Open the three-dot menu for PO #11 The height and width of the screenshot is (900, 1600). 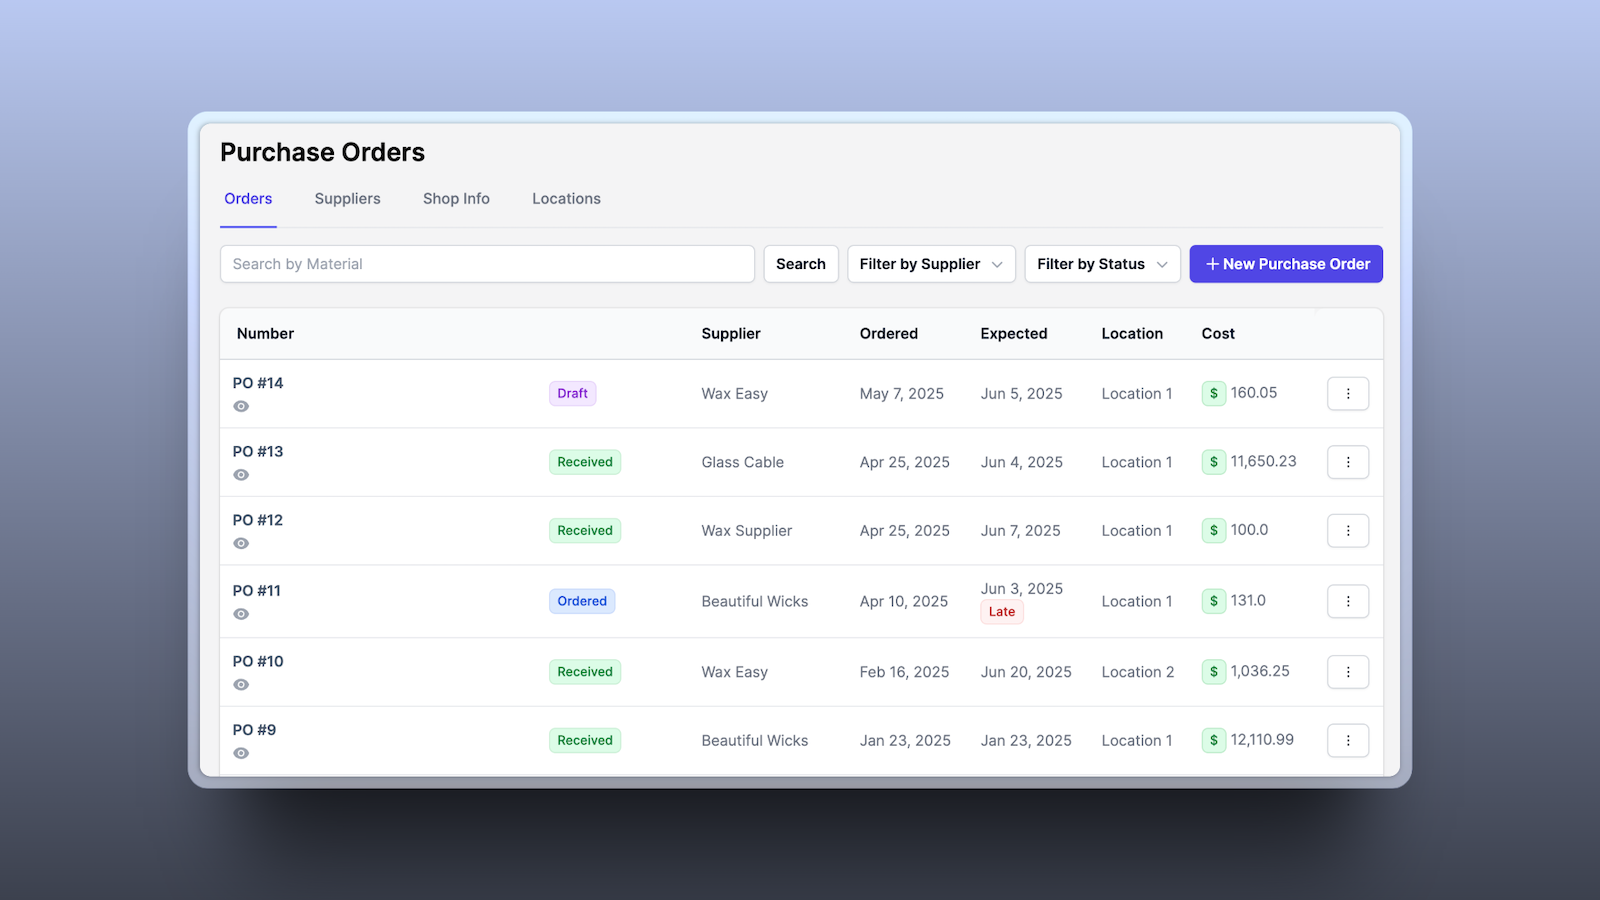[1348, 601]
